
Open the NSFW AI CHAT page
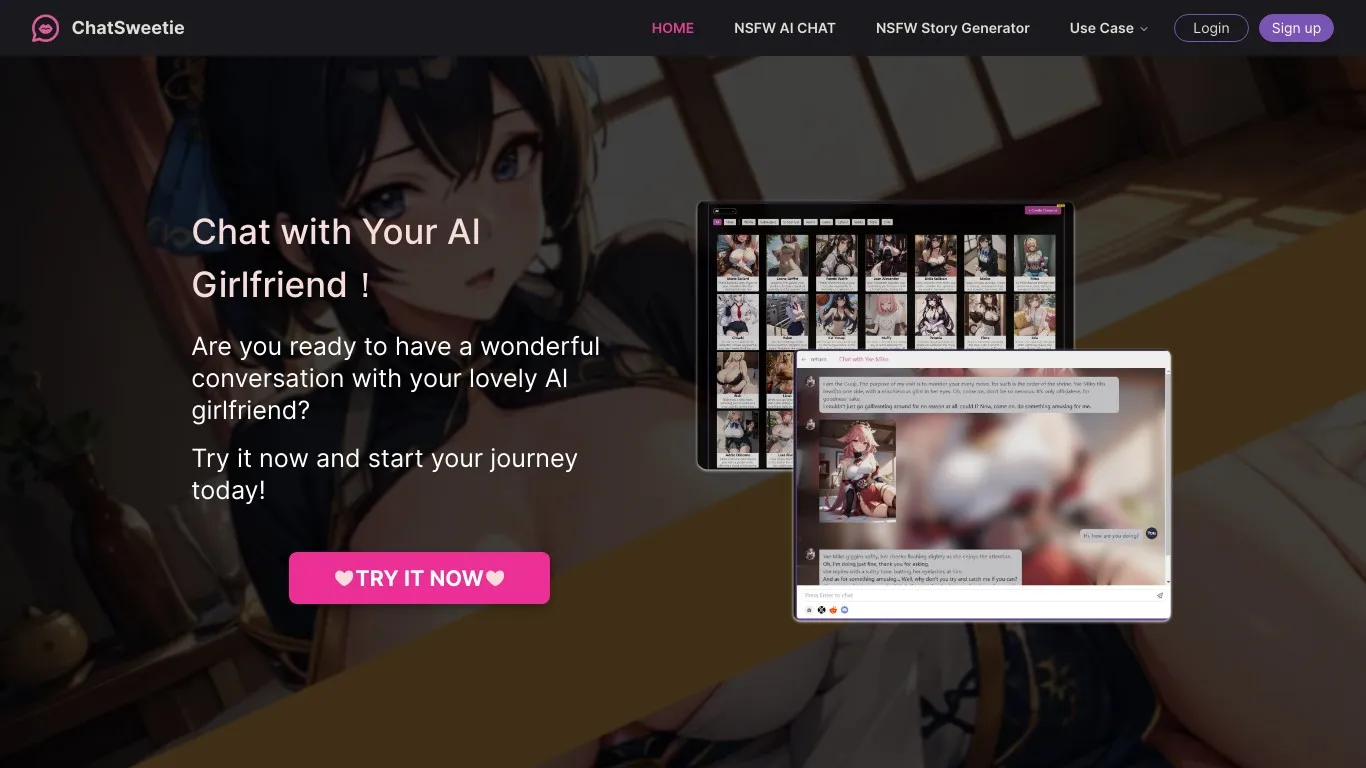[x=784, y=28]
